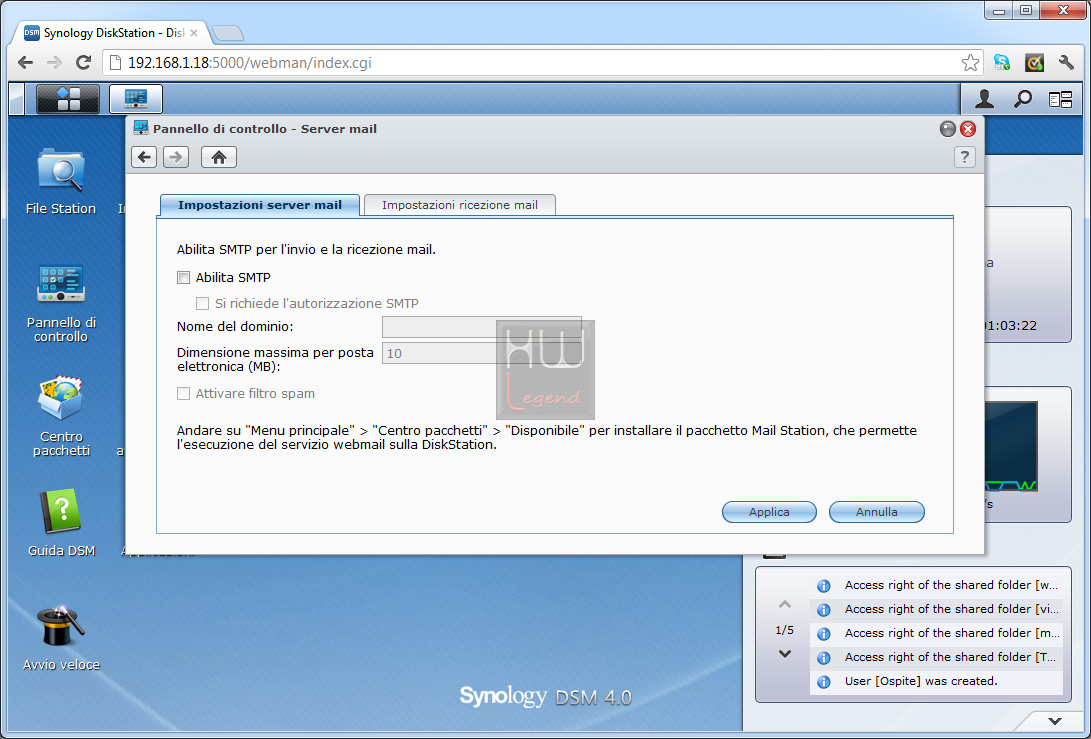The width and height of the screenshot is (1091, 739).
Task: Tick Si richiede l'autorizzazione SMTP checkbox
Action: (202, 303)
